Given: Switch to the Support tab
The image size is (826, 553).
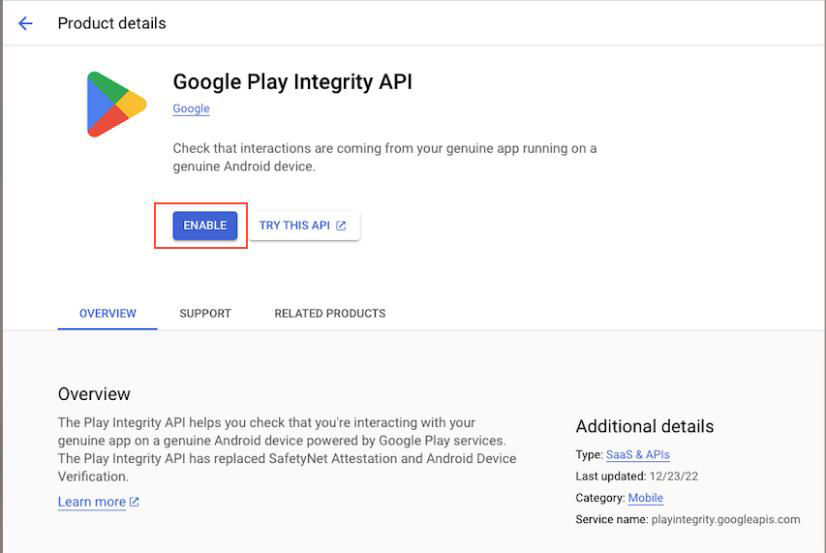Looking at the screenshot, I should click(x=205, y=313).
